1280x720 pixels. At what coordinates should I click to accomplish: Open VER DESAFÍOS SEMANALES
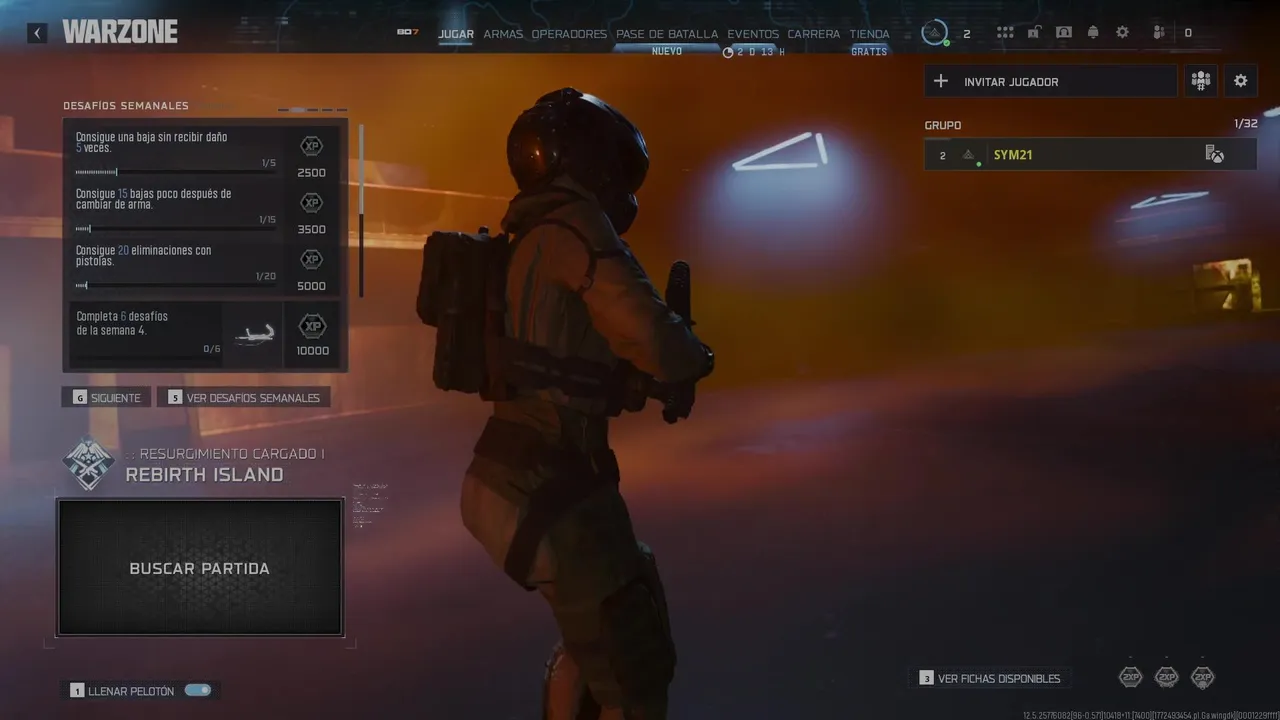coord(244,397)
